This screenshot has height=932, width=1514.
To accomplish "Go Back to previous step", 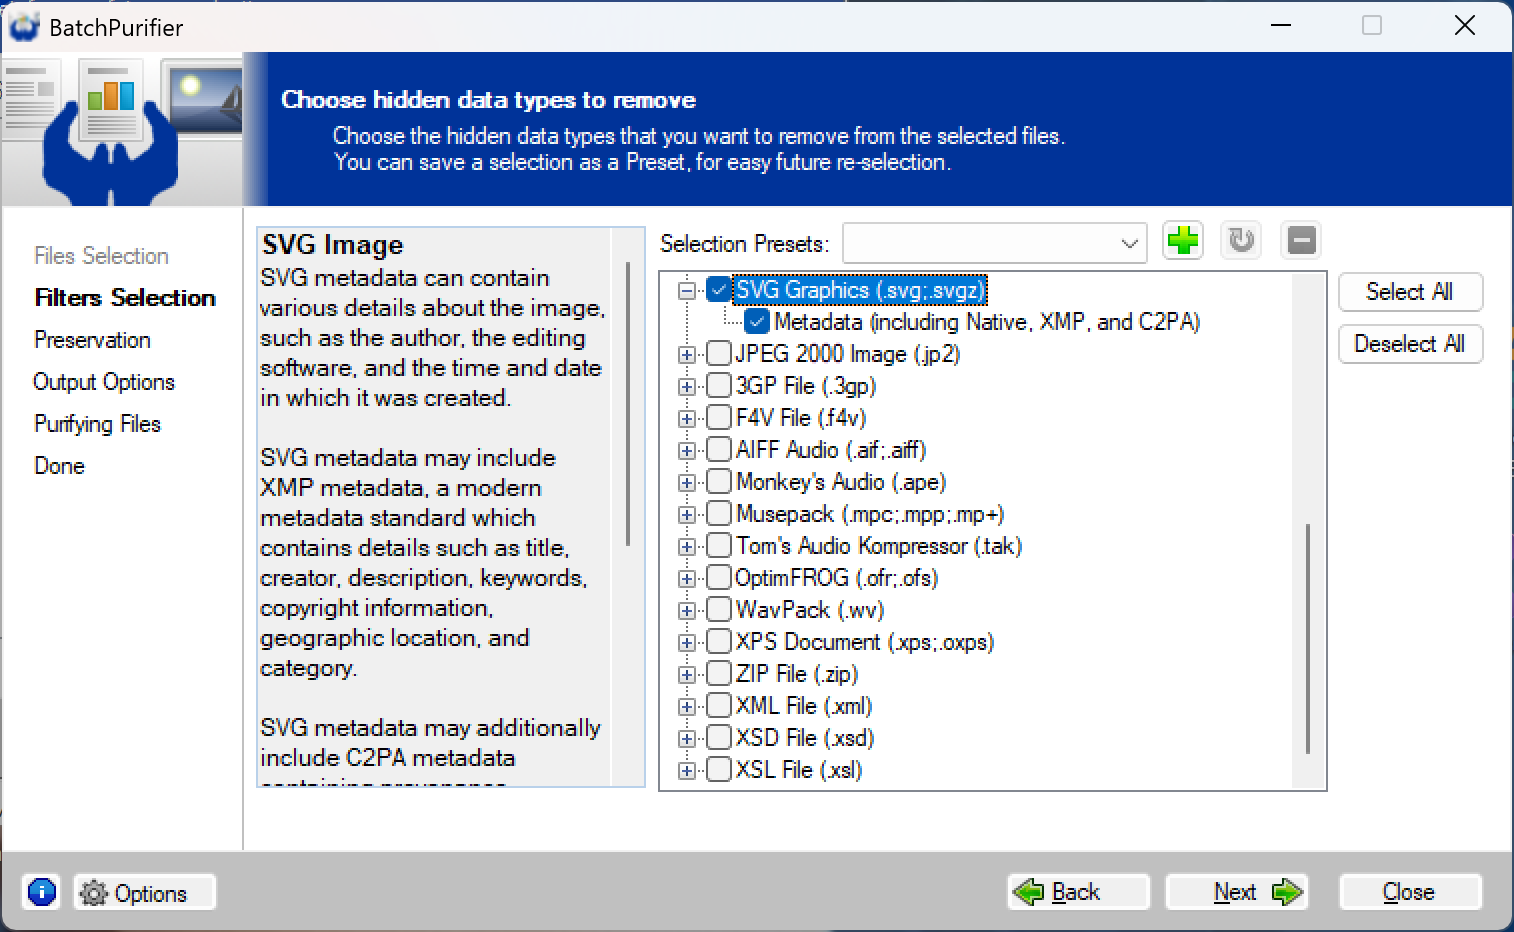I will click(x=1078, y=892).
